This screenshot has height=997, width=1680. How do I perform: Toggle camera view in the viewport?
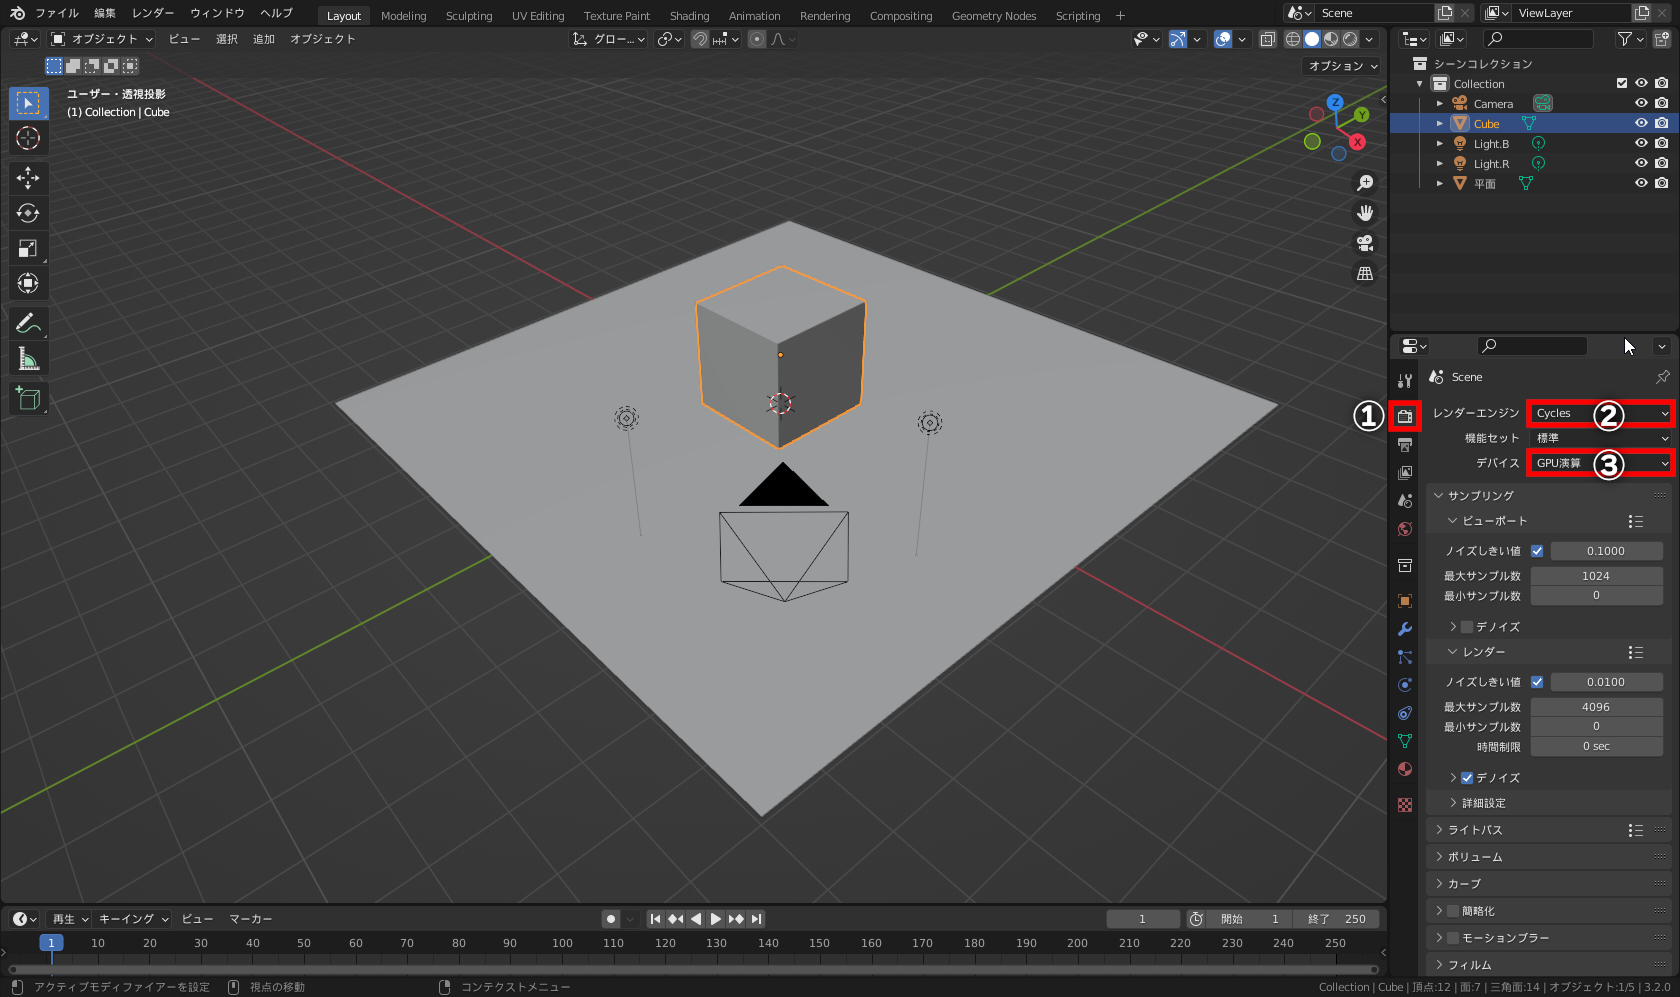[x=1364, y=243]
